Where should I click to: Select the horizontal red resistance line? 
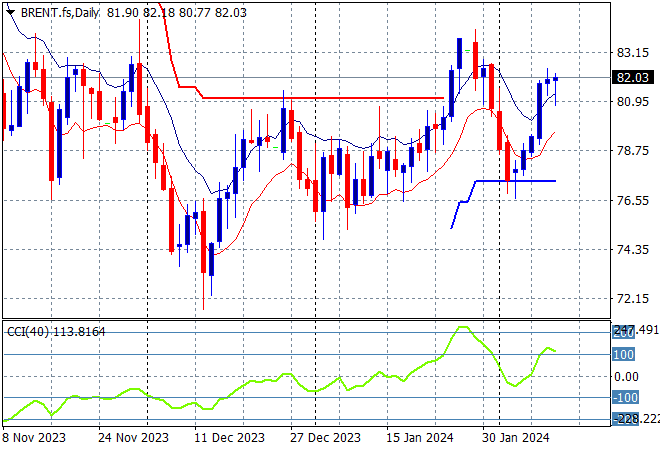tap(323, 98)
